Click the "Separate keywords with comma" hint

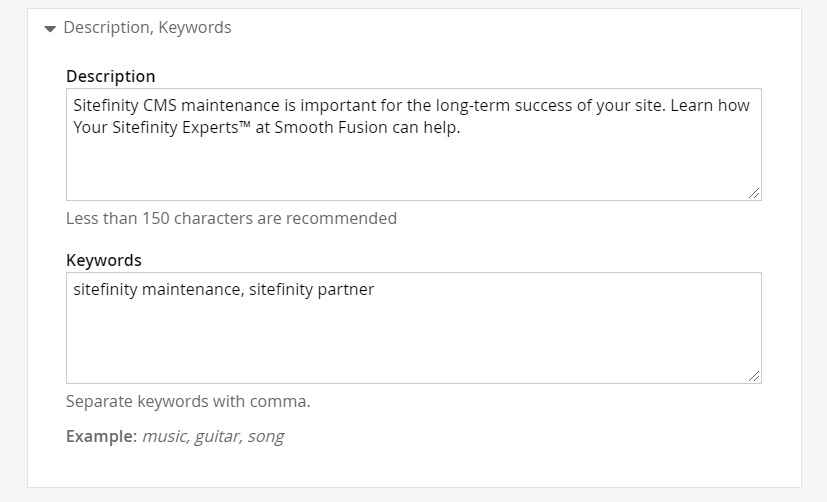188,402
